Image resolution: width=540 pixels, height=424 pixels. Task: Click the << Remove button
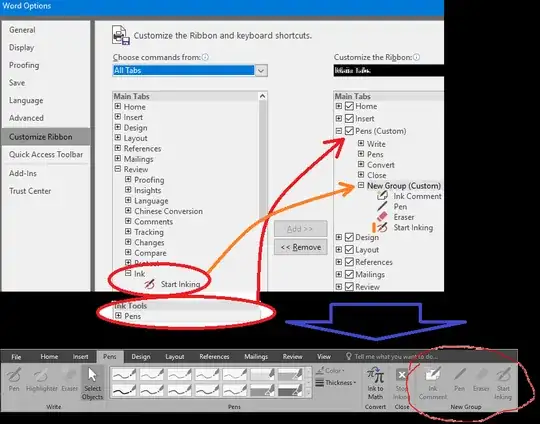(x=300, y=247)
